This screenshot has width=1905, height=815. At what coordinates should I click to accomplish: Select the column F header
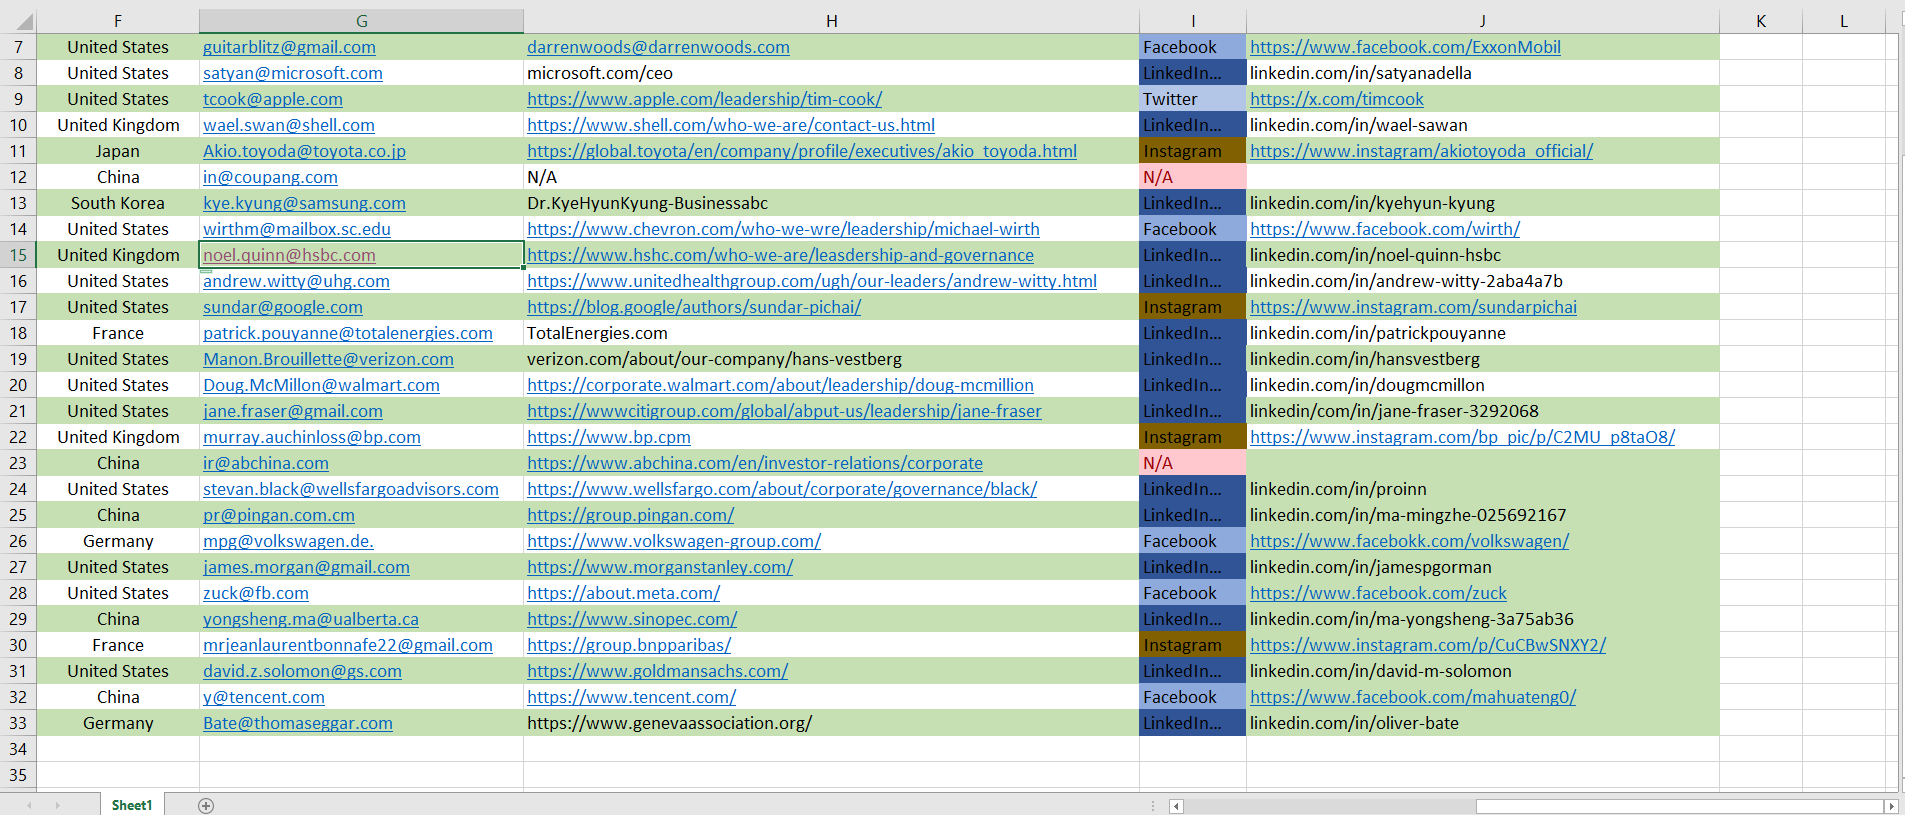click(118, 21)
